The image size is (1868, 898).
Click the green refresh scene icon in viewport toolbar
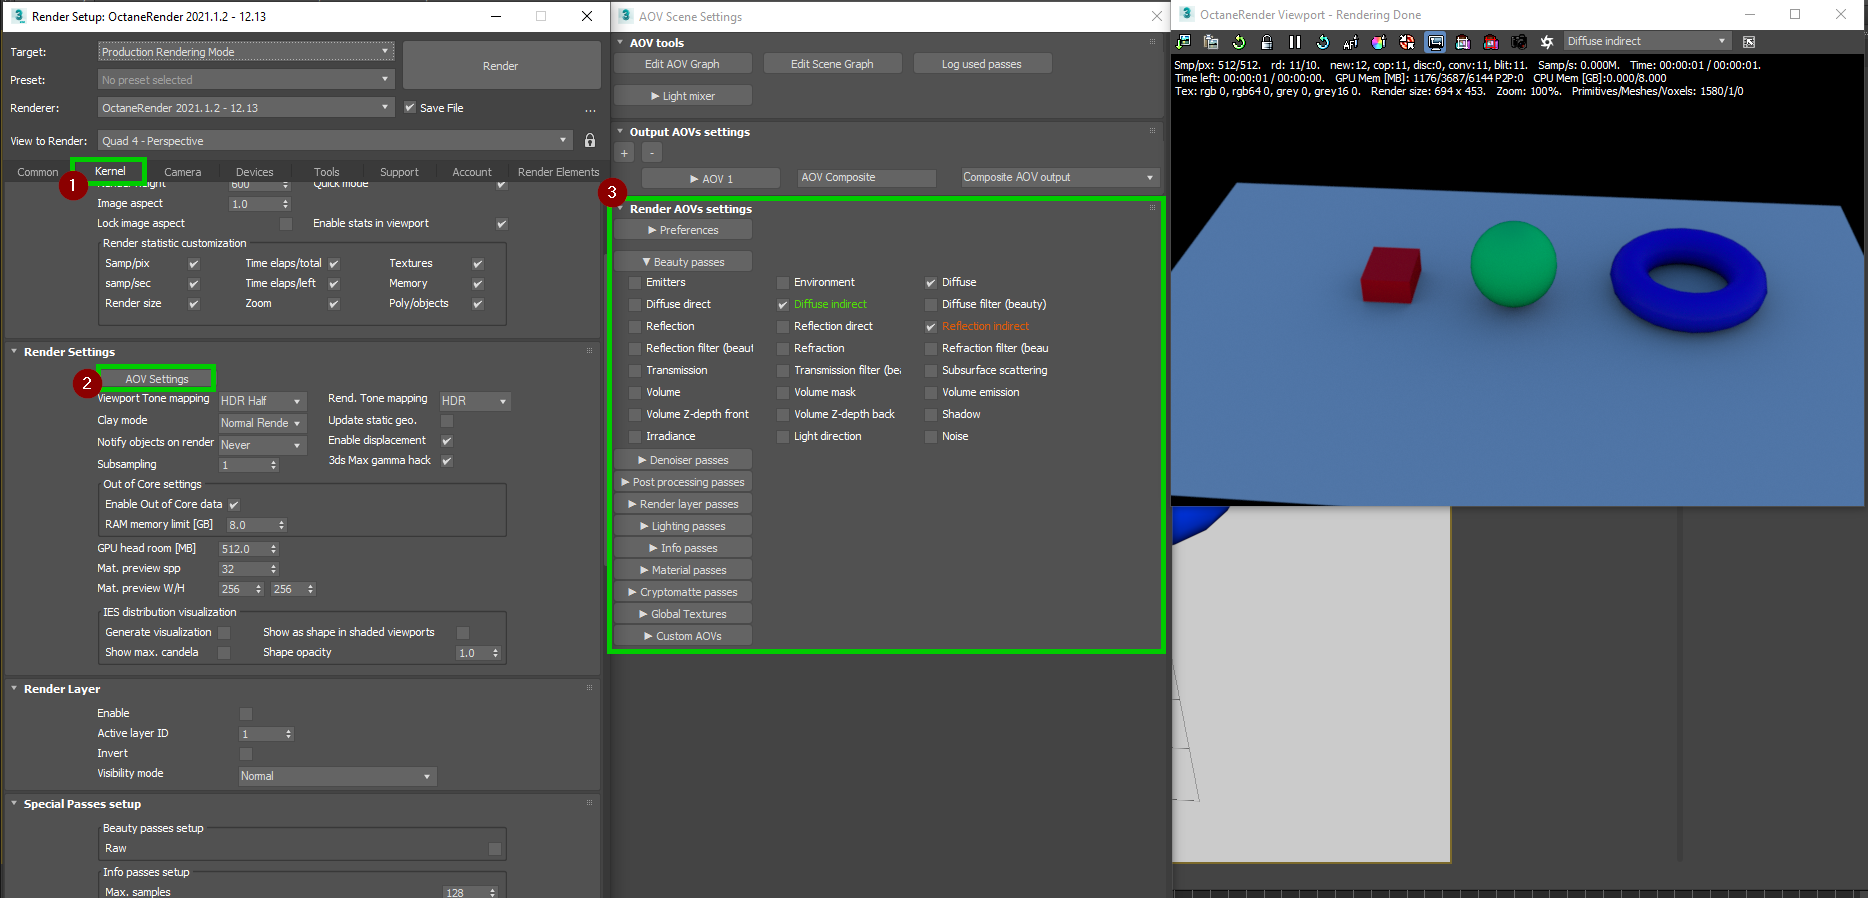(x=1239, y=42)
